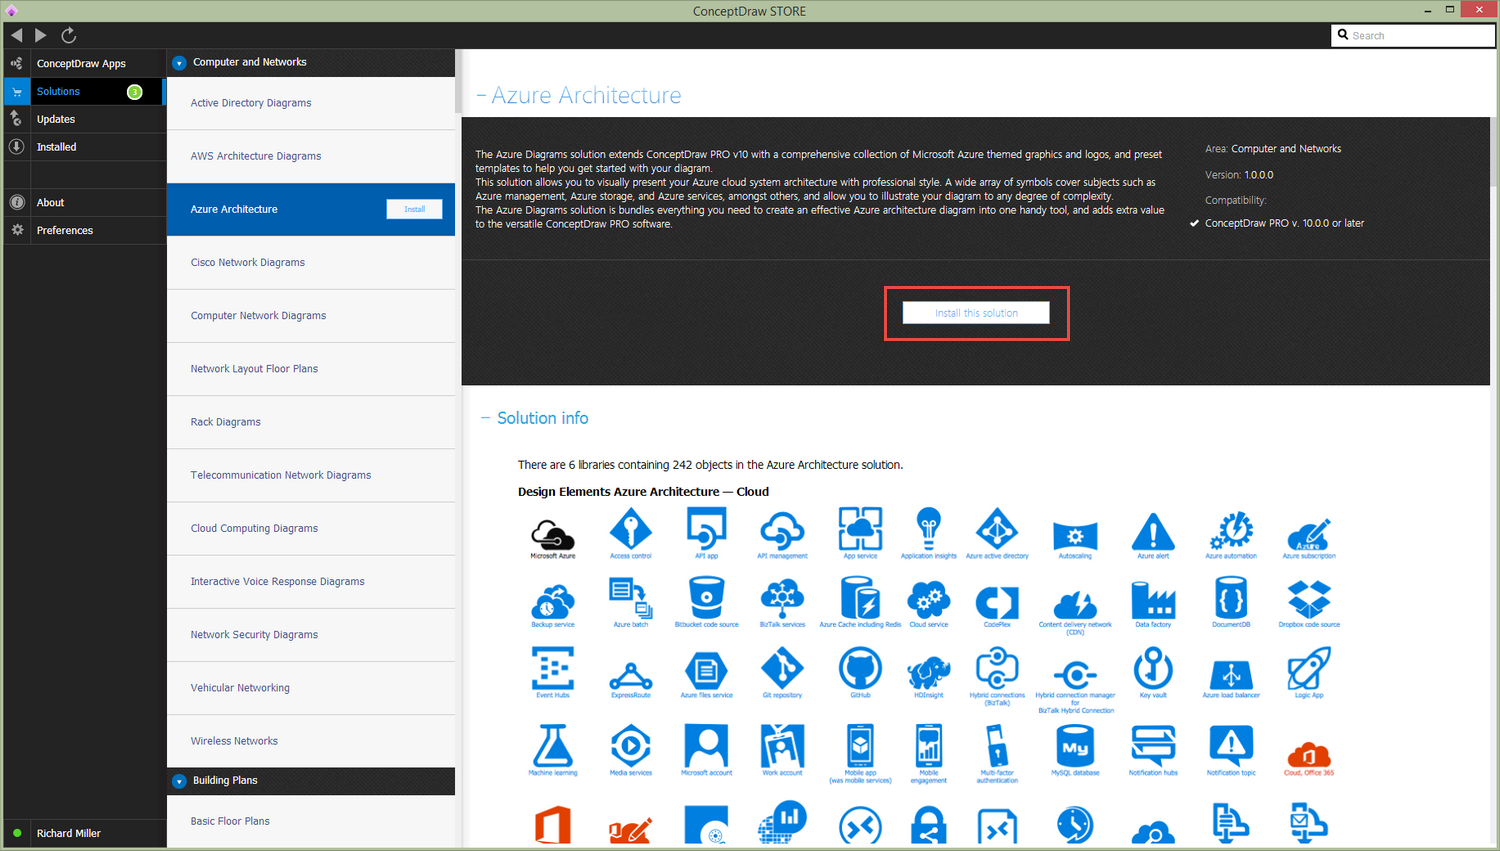
Task: Collapse the Solution info section
Action: click(485, 418)
